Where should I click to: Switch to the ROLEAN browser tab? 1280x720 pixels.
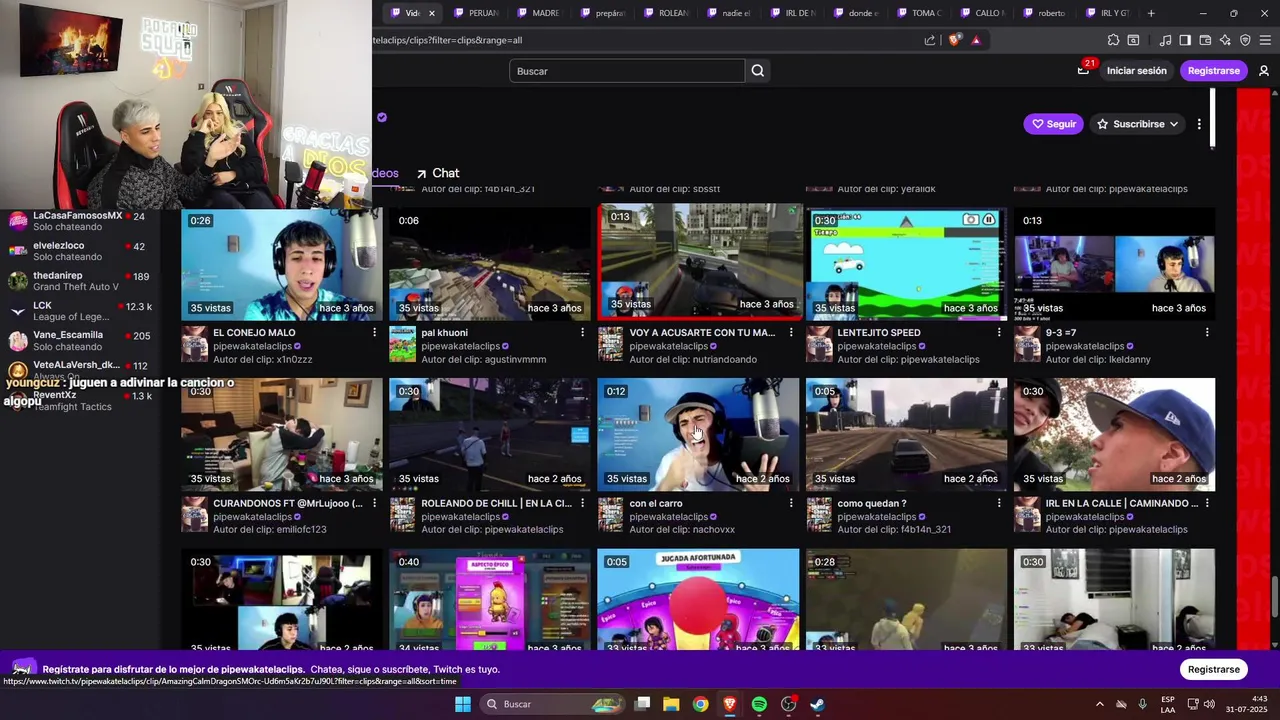[x=667, y=13]
